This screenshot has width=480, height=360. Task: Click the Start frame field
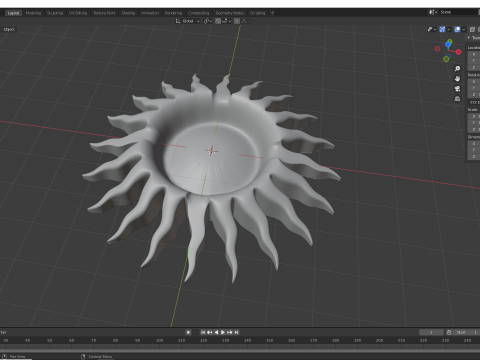(466, 332)
